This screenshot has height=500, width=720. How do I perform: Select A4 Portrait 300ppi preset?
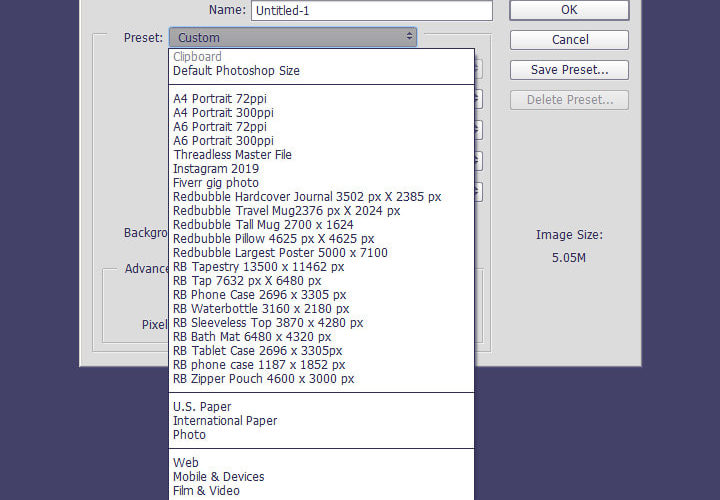pos(321,113)
